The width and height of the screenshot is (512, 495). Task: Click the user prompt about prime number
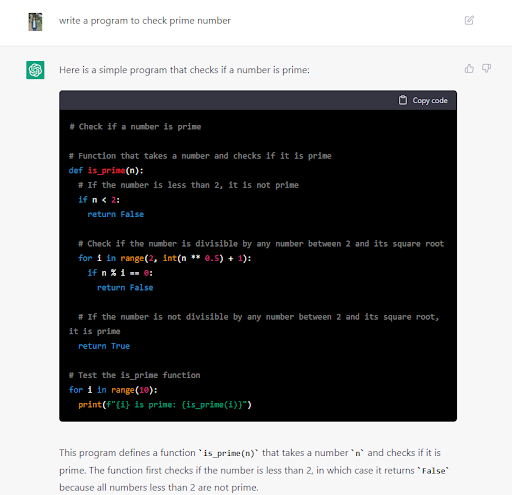pos(145,21)
